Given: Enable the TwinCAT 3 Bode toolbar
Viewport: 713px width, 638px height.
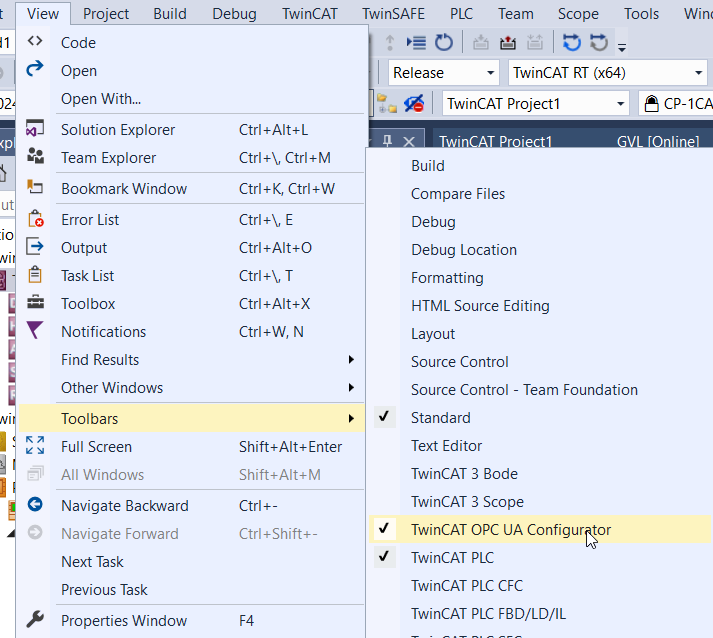Looking at the screenshot, I should 540,473.
